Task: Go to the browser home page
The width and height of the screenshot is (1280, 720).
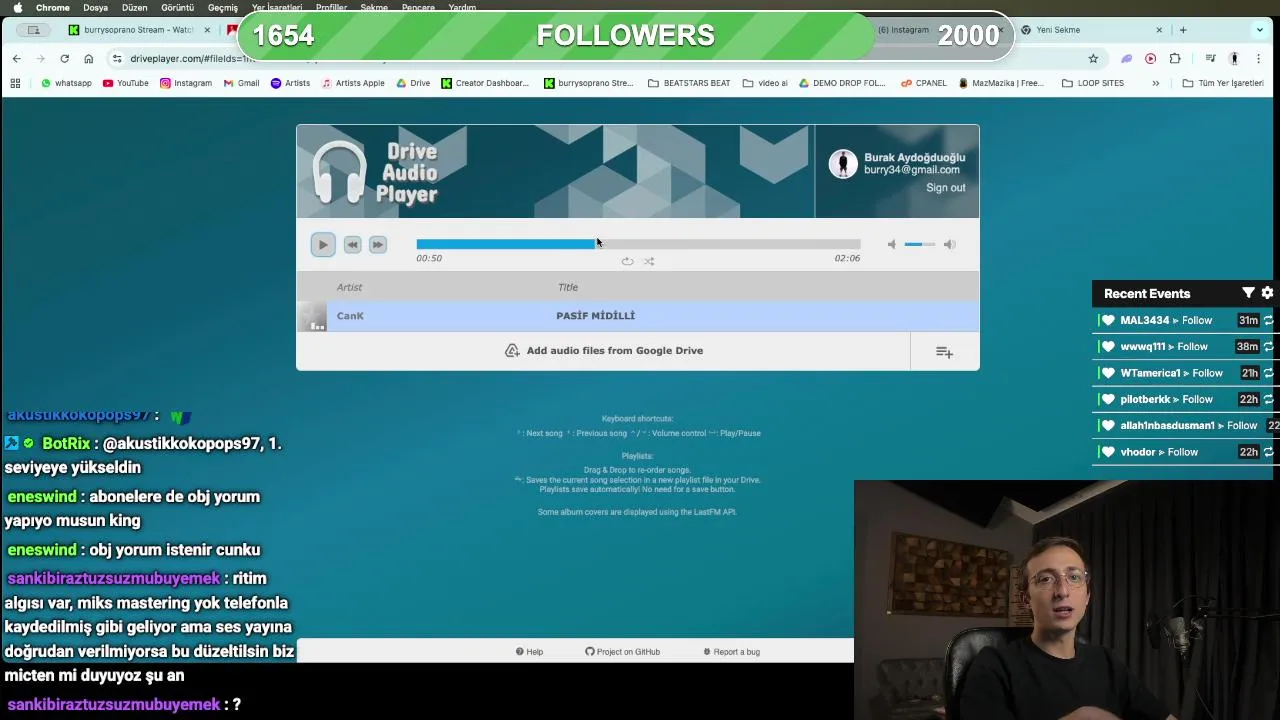Action: (88, 59)
